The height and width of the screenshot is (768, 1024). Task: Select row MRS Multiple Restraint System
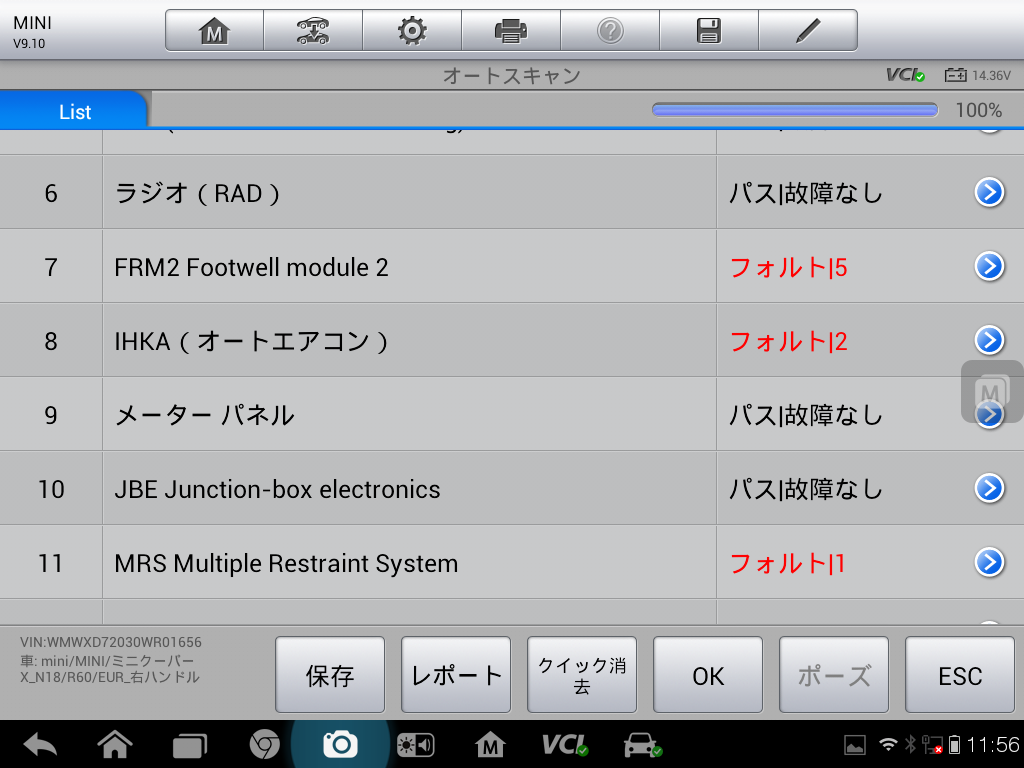(512, 562)
